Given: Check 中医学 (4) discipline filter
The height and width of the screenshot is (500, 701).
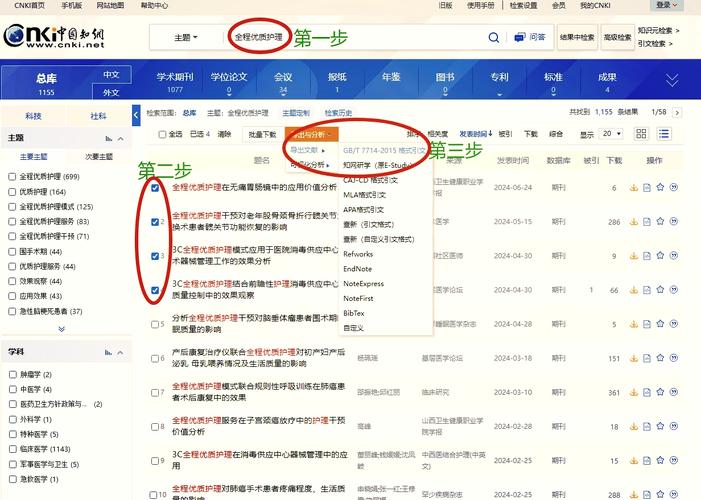Looking at the screenshot, I should 12,389.
